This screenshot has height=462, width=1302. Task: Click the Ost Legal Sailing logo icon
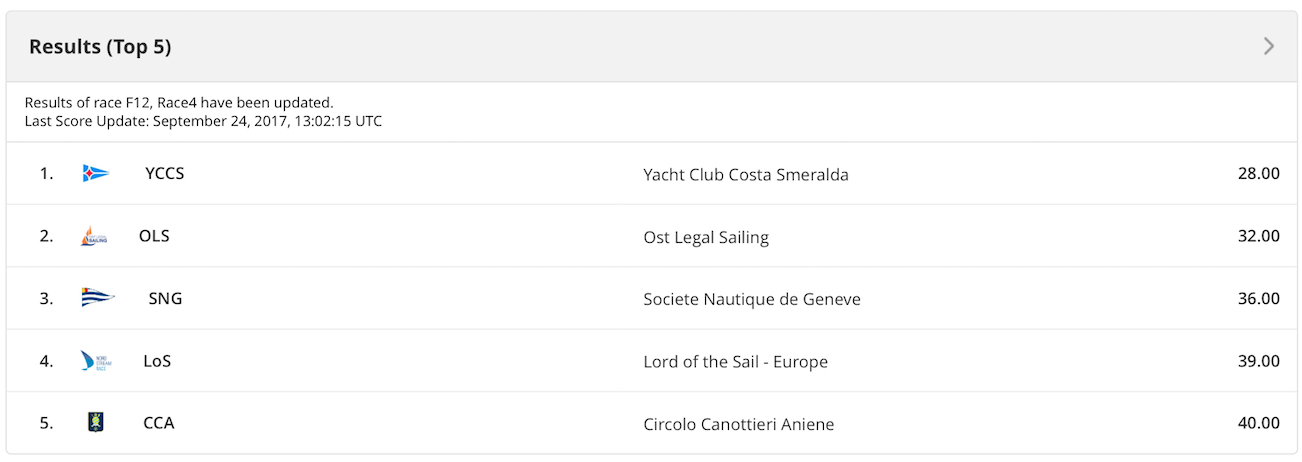(94, 236)
